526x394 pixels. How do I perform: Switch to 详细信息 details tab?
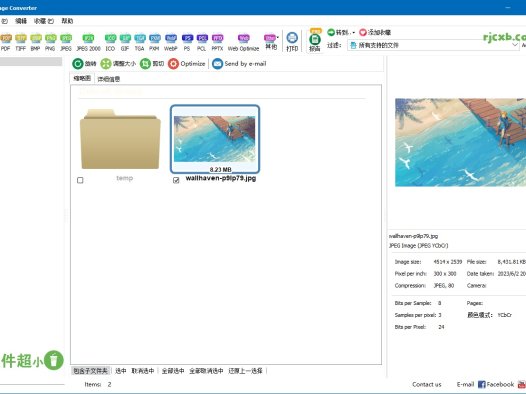(109, 79)
